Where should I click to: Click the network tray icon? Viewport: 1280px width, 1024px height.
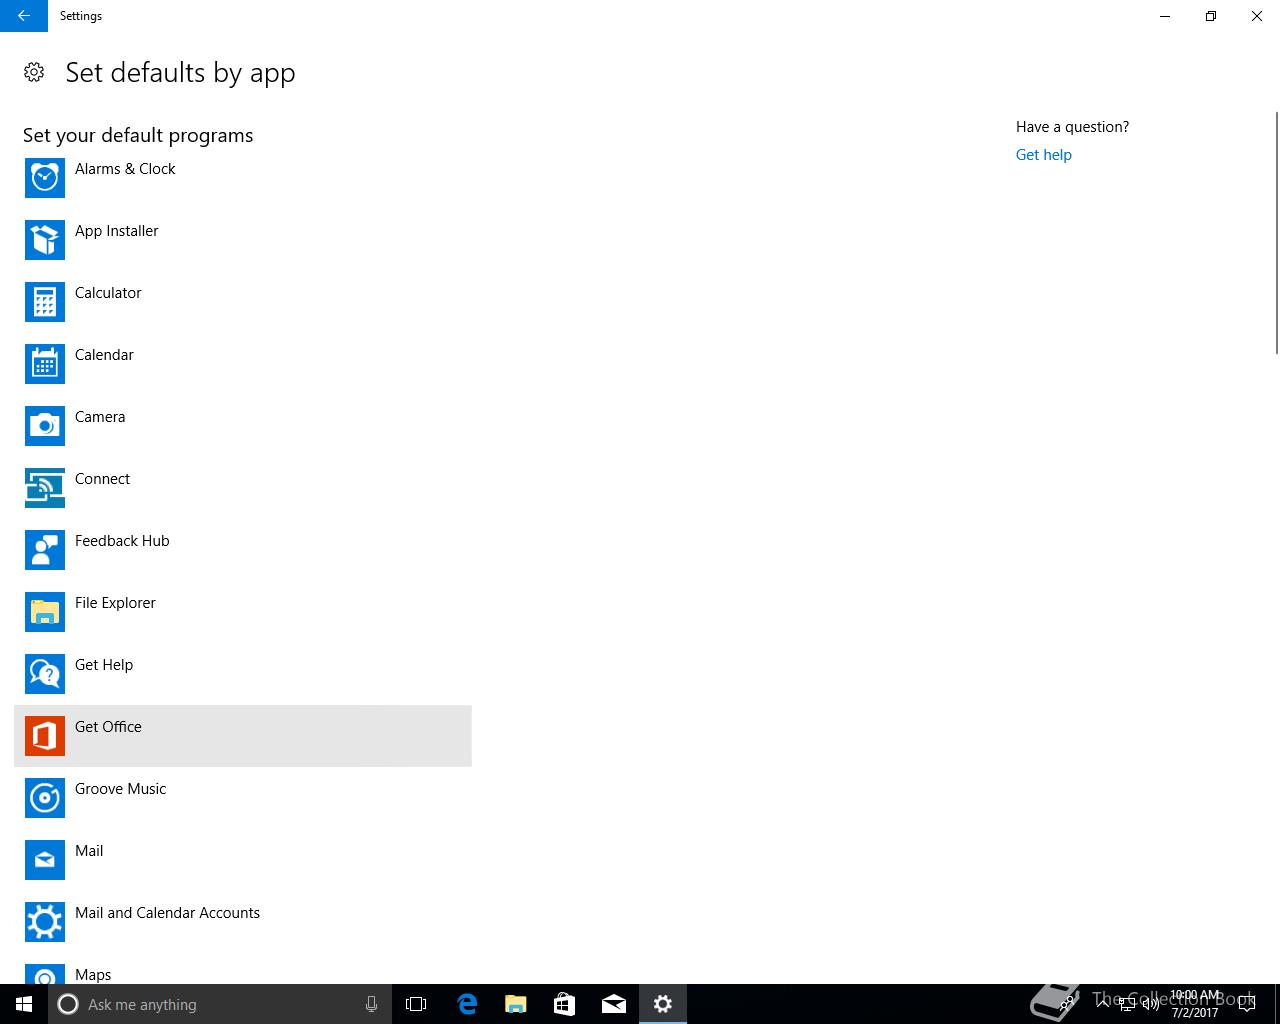(x=1126, y=1004)
